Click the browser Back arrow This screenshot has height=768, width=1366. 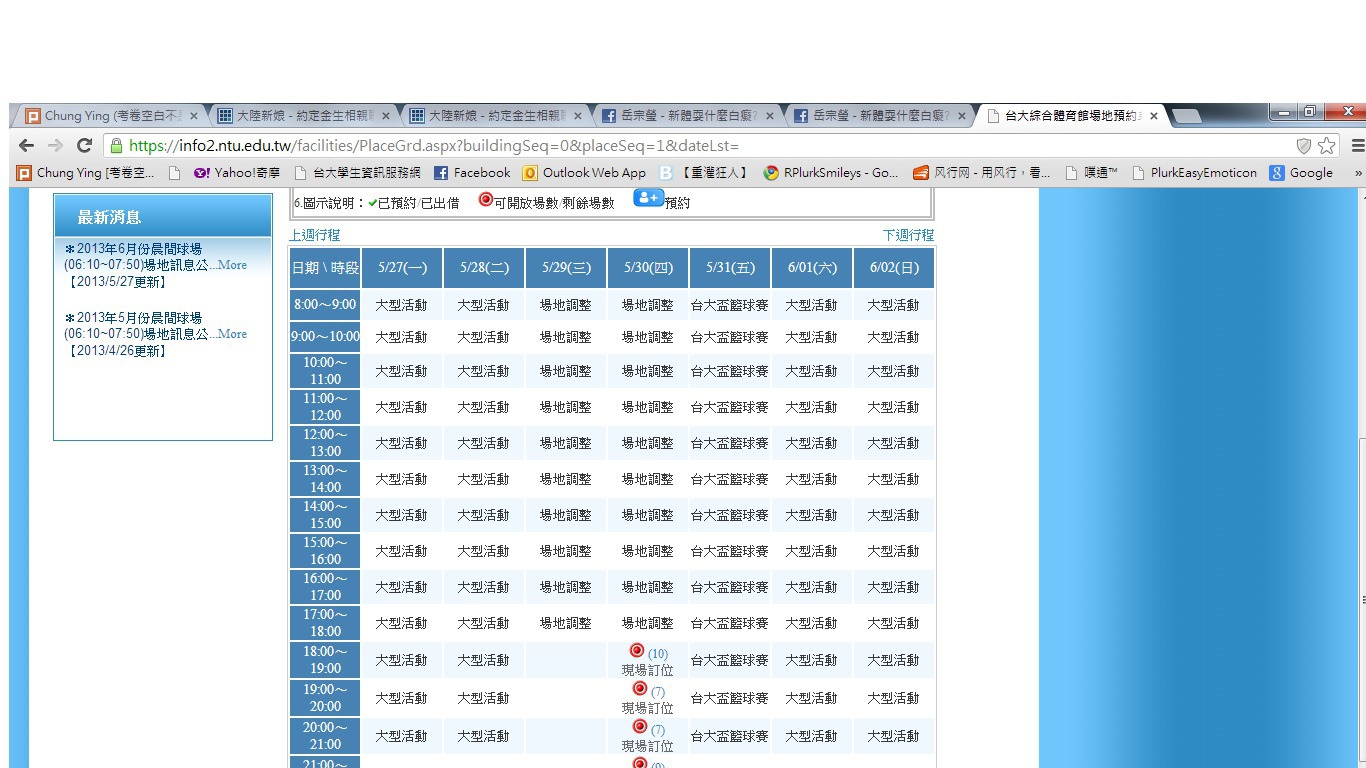click(26, 145)
